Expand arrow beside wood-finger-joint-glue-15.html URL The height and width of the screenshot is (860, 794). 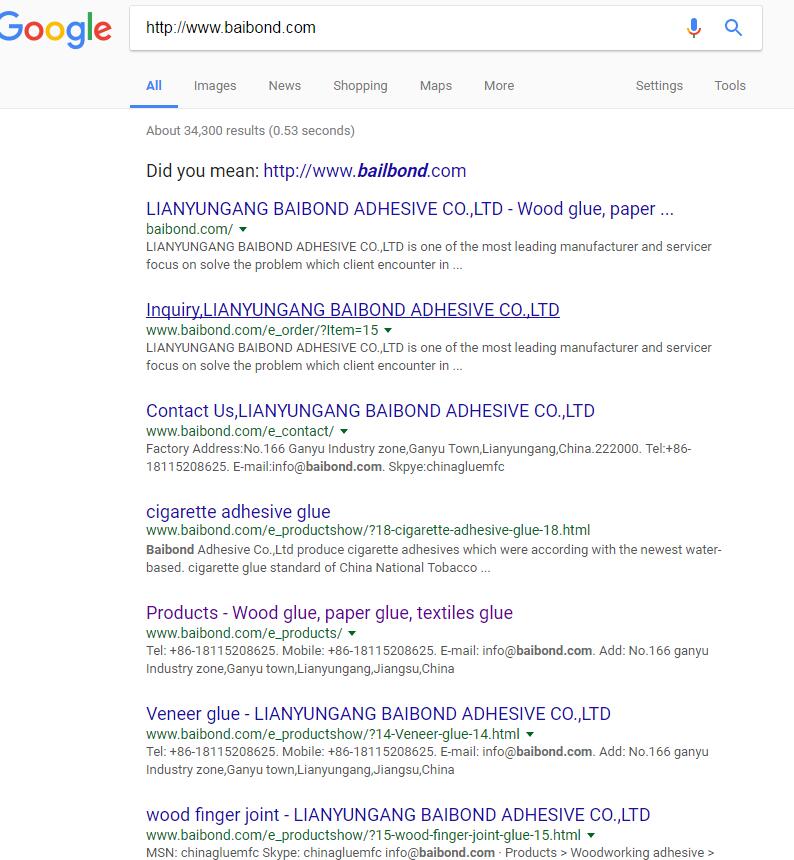[591, 835]
